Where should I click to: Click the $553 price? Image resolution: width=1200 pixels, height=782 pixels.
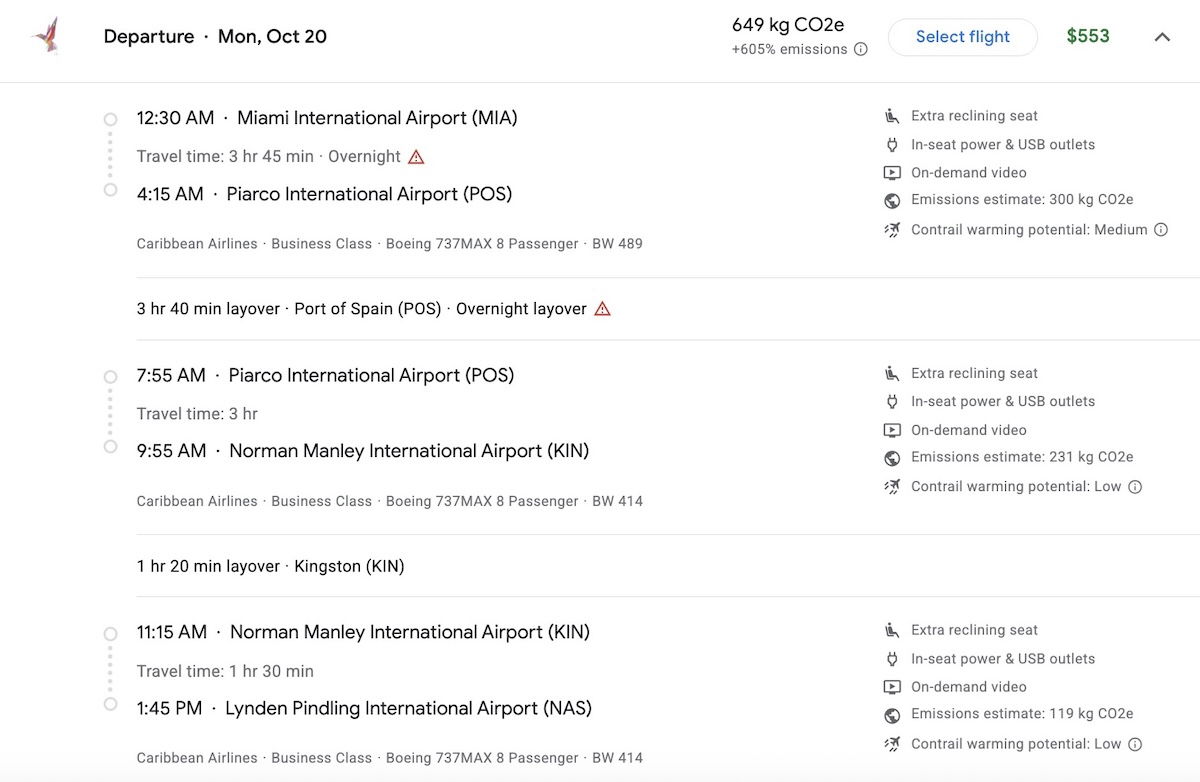coord(1087,37)
